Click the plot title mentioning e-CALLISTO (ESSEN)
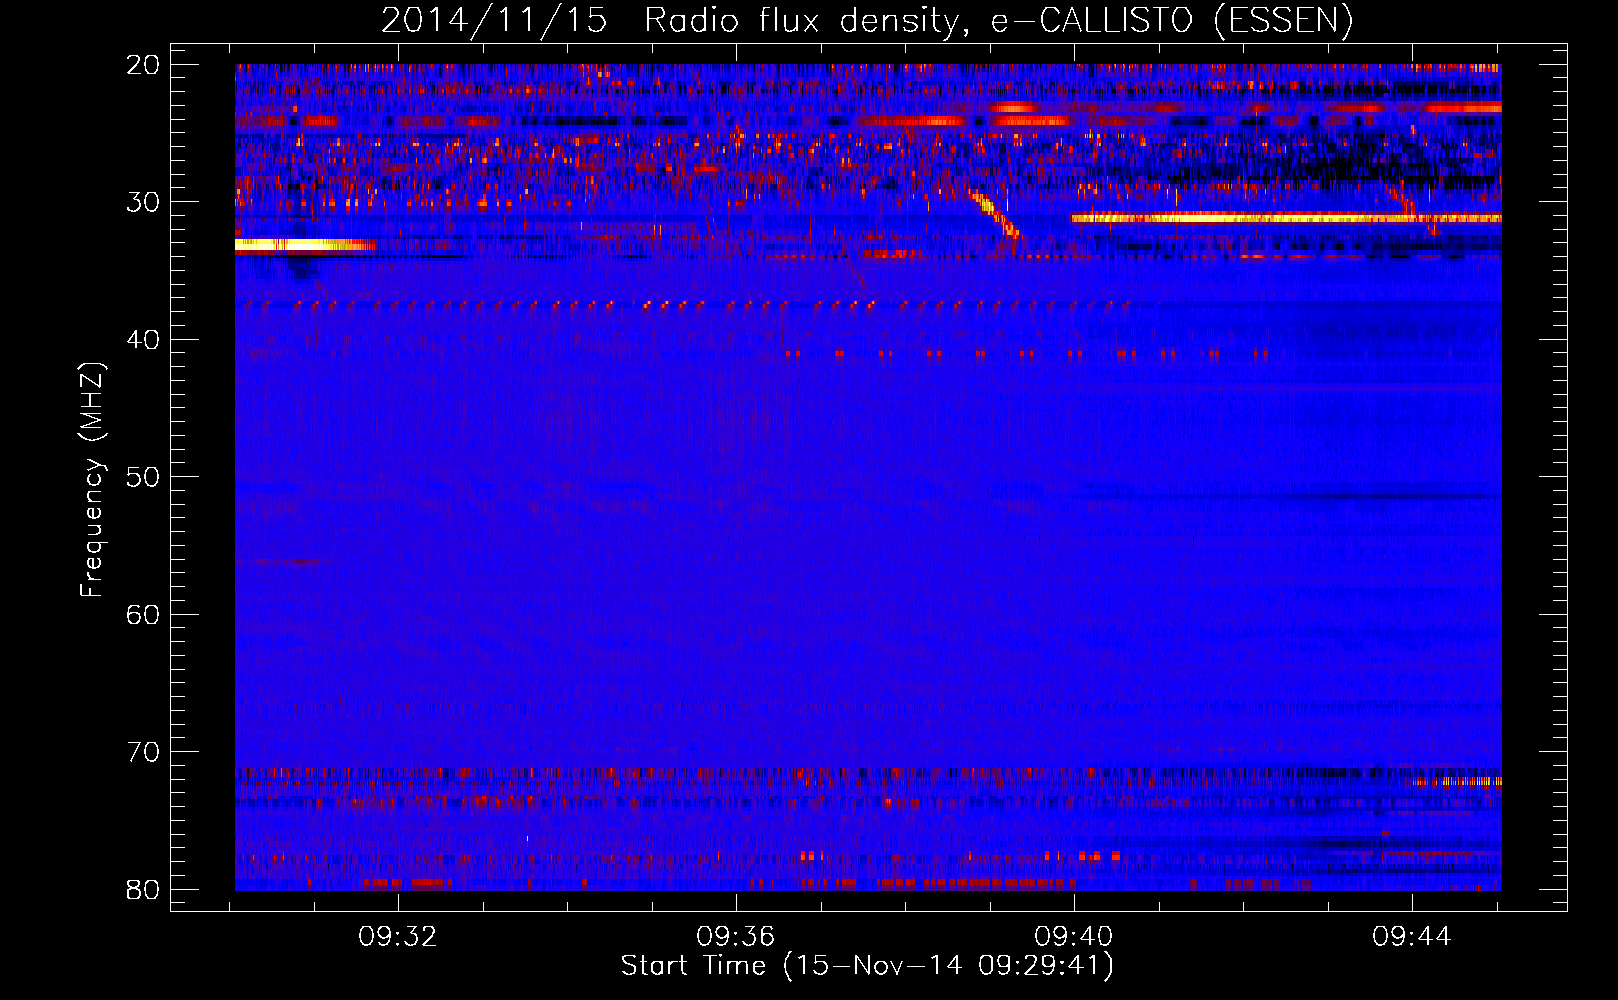Viewport: 1618px width, 1000px height. (x=867, y=20)
